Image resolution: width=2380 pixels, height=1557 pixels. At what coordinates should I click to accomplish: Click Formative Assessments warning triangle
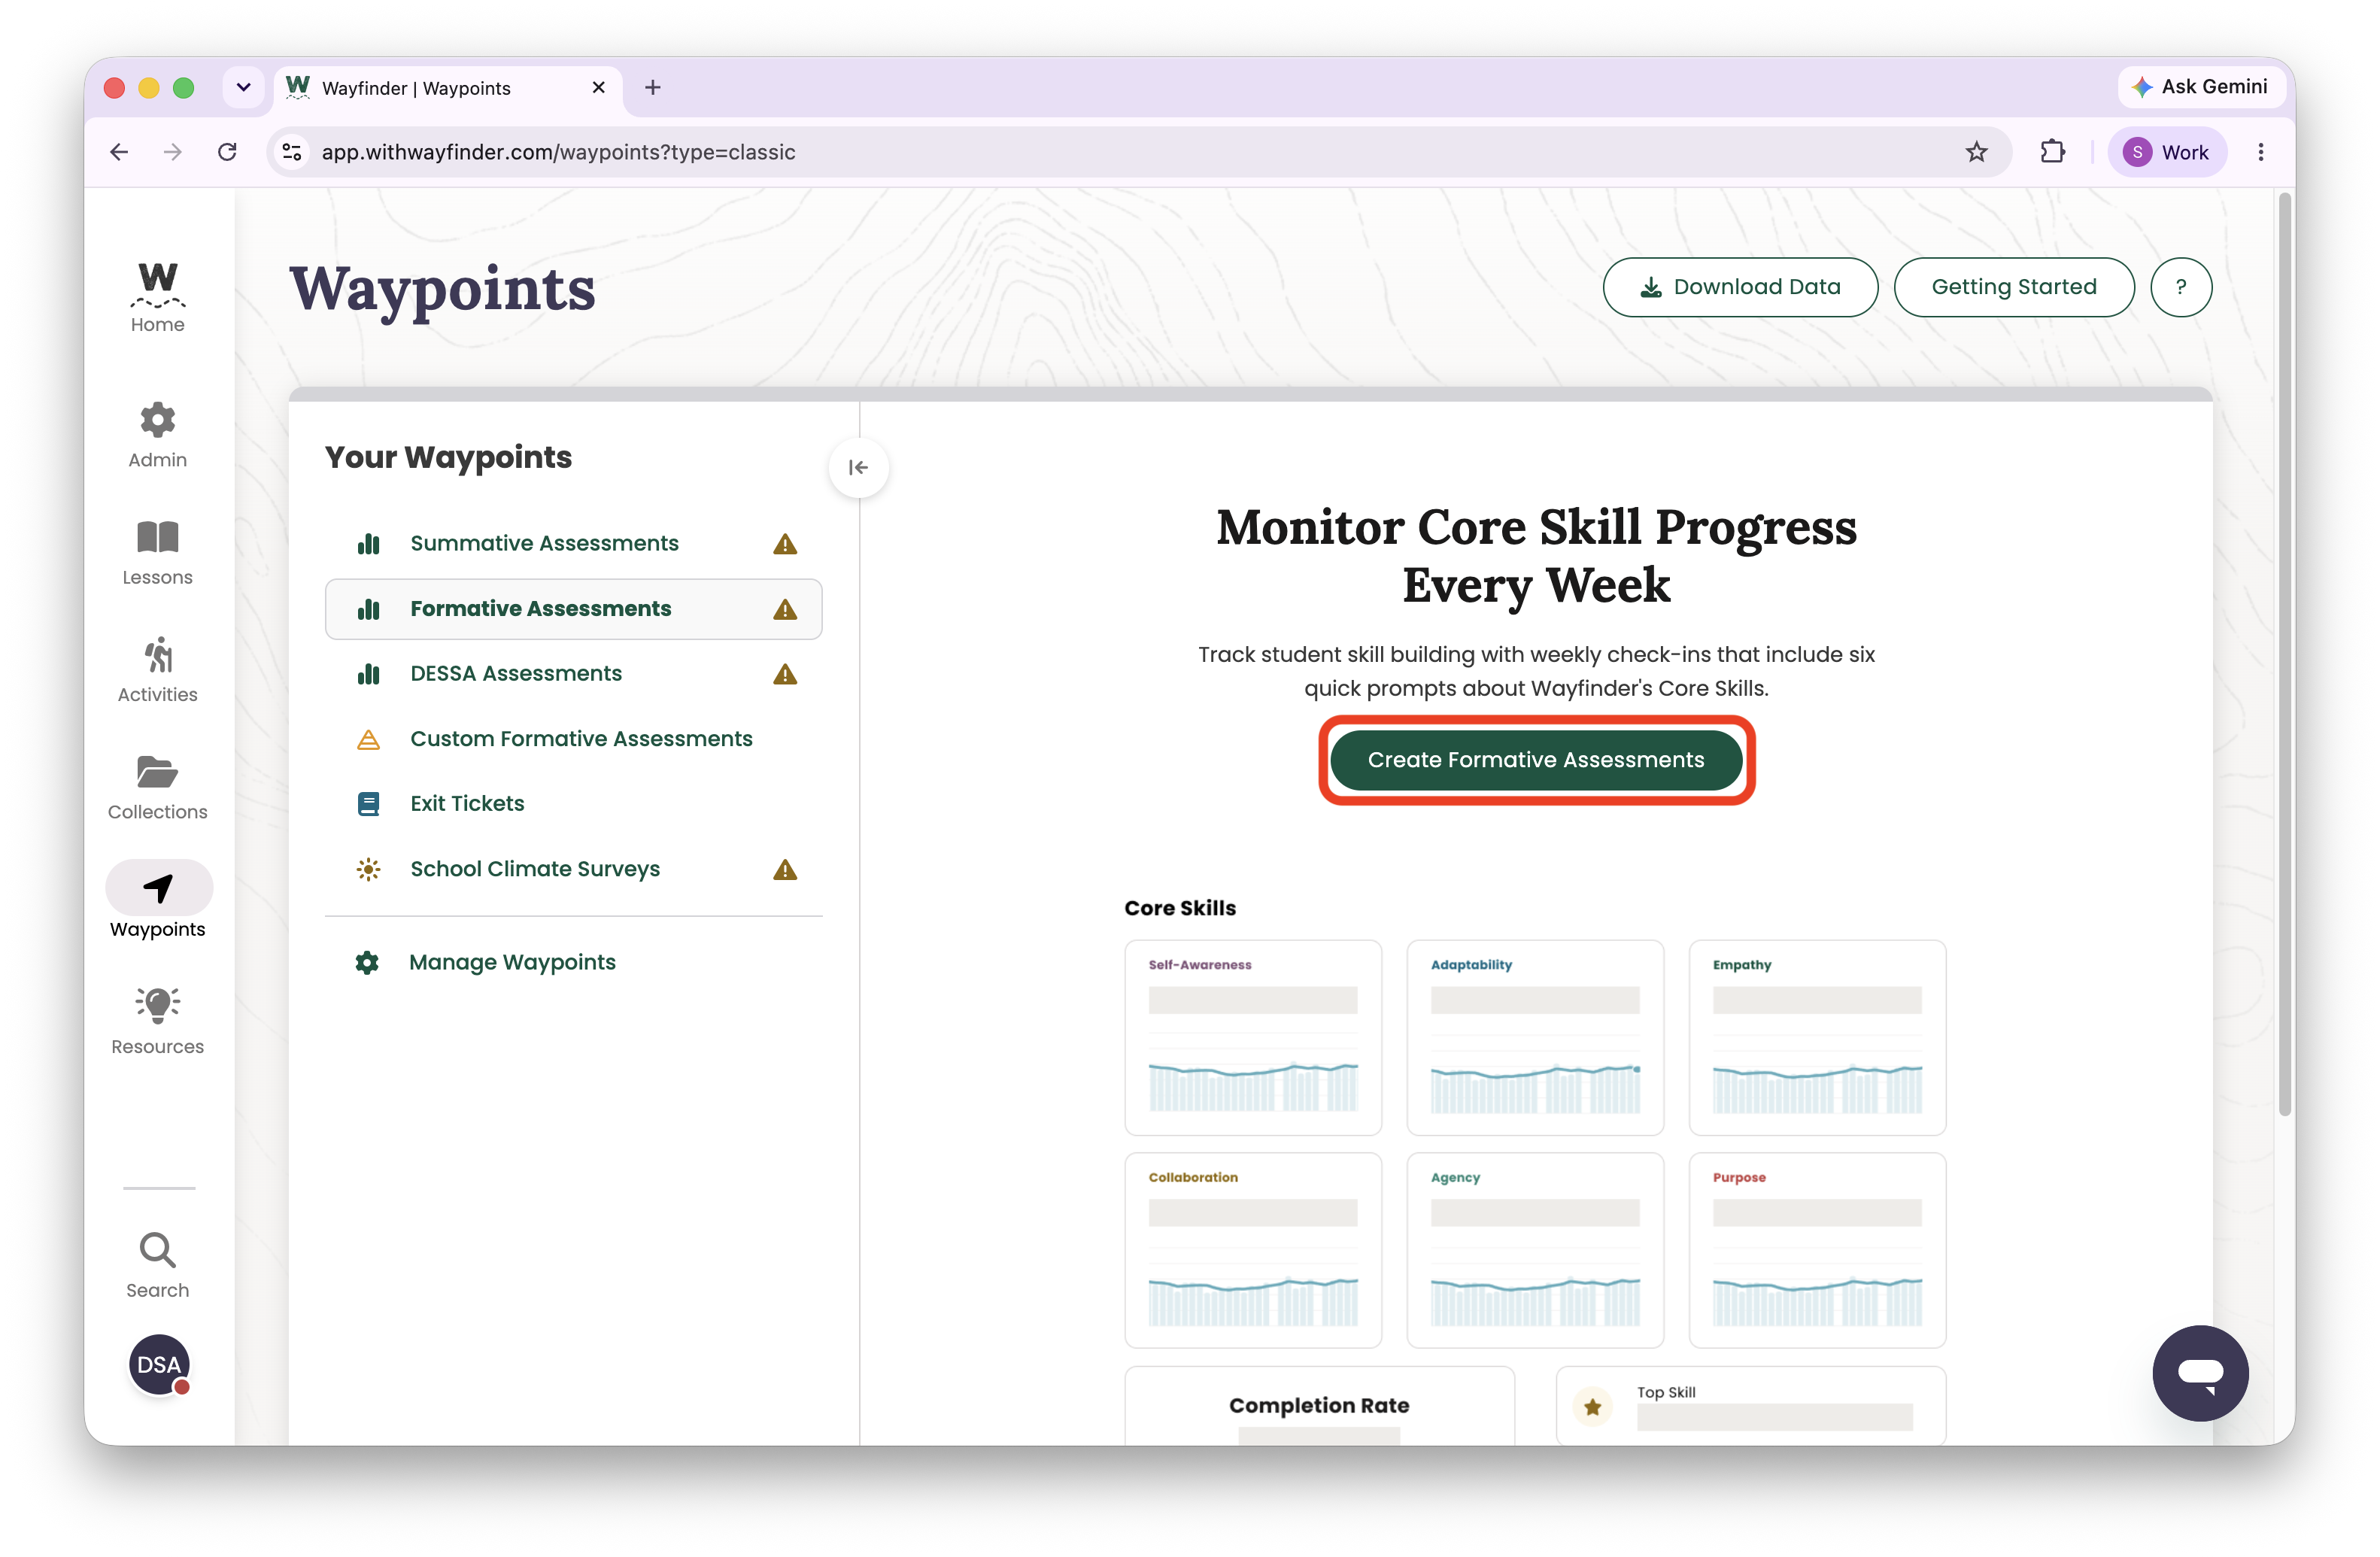(785, 609)
